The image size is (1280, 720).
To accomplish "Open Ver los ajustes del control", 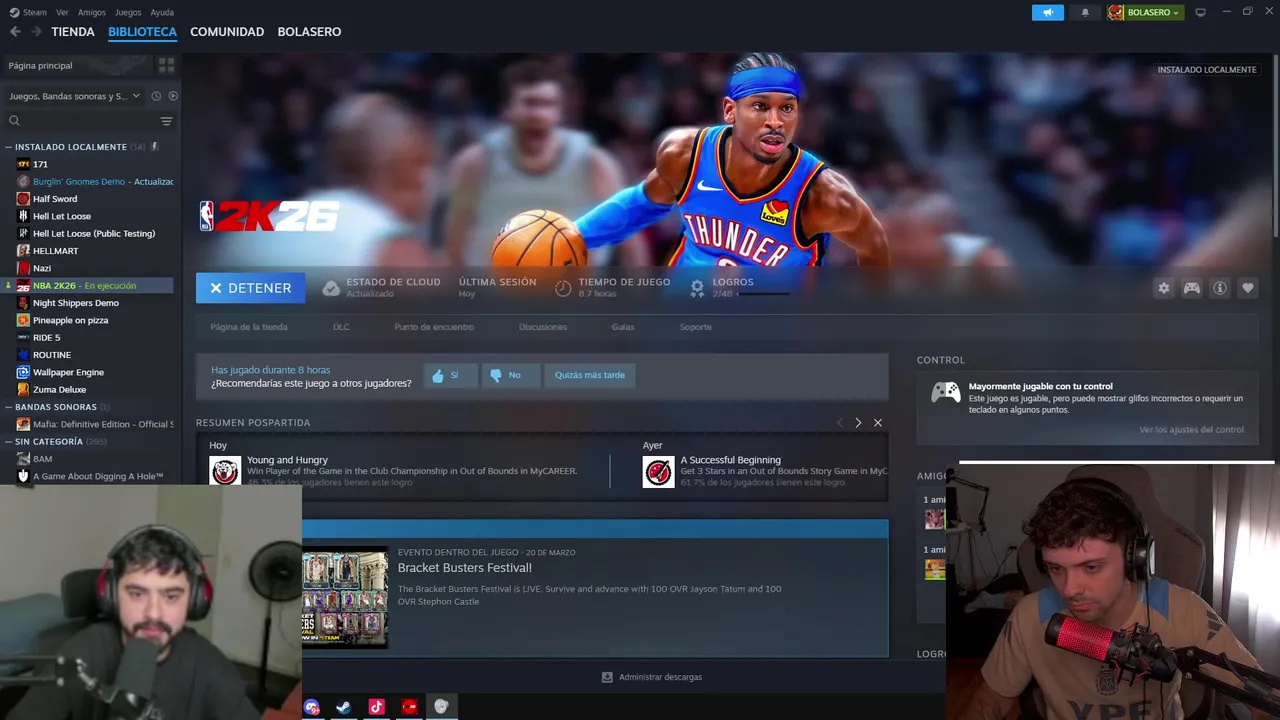I will click(1191, 430).
